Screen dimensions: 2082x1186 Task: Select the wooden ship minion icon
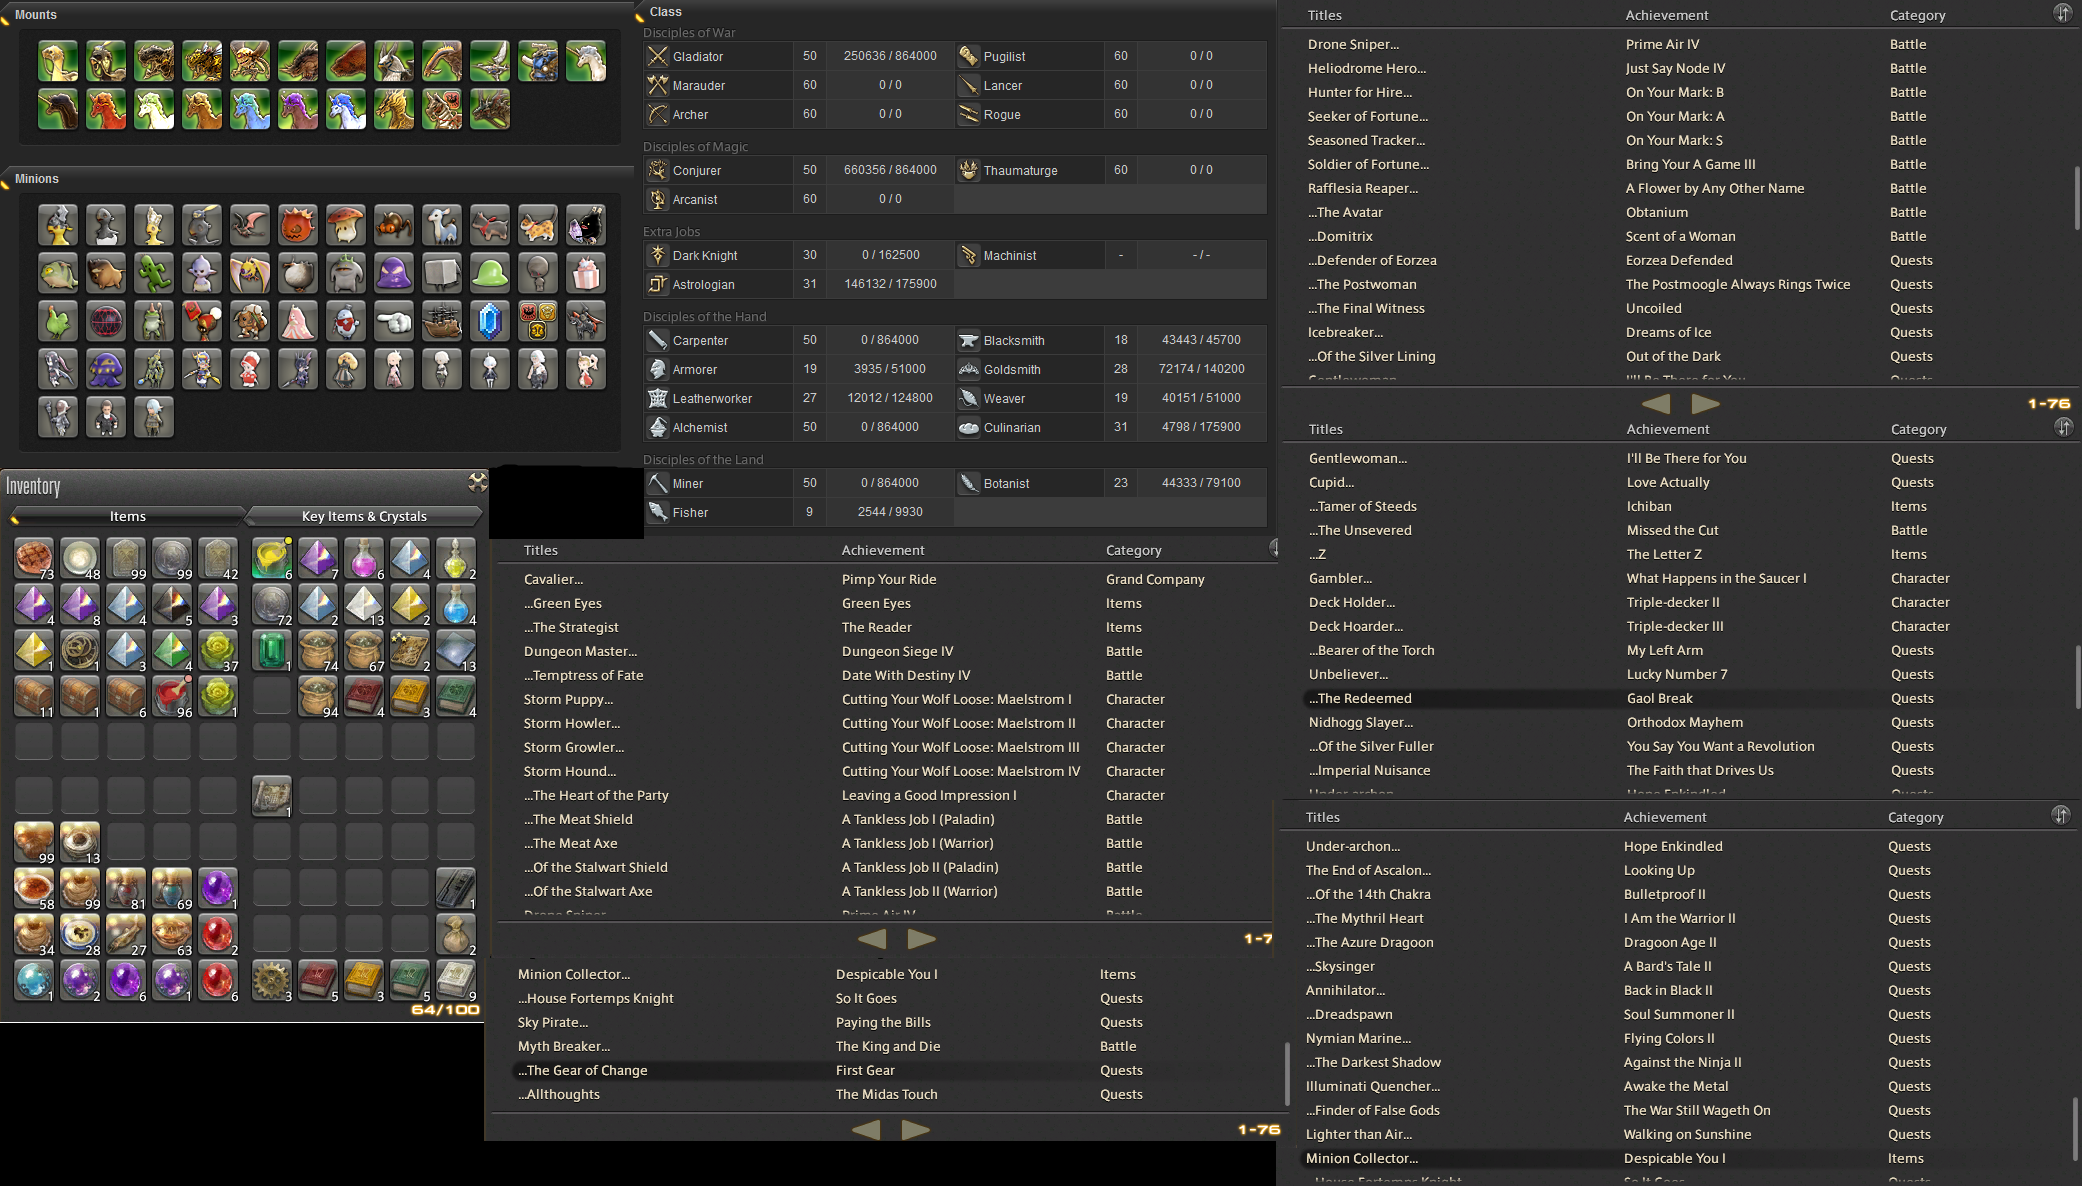(442, 321)
